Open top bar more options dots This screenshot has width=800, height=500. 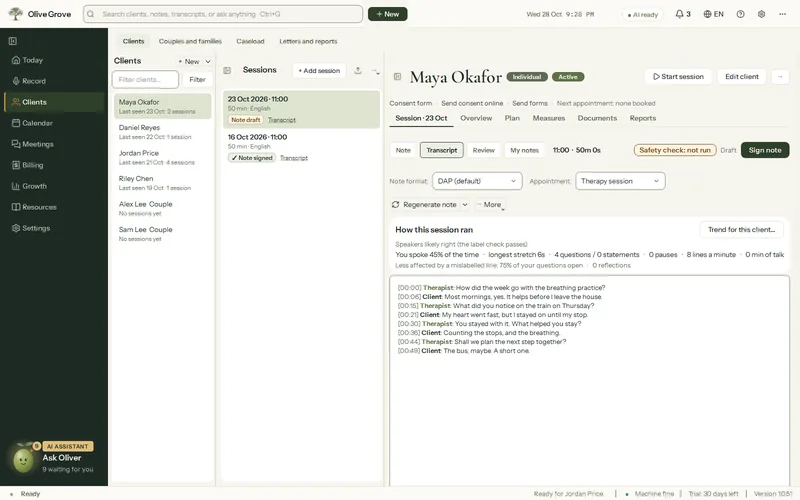pyautogui.click(x=783, y=14)
